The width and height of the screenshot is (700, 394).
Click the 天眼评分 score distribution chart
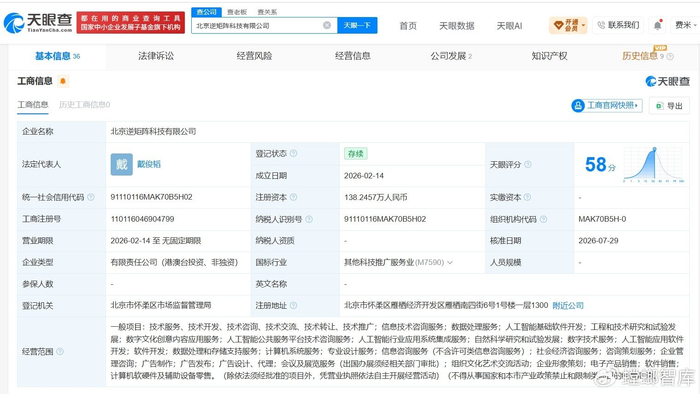654,164
